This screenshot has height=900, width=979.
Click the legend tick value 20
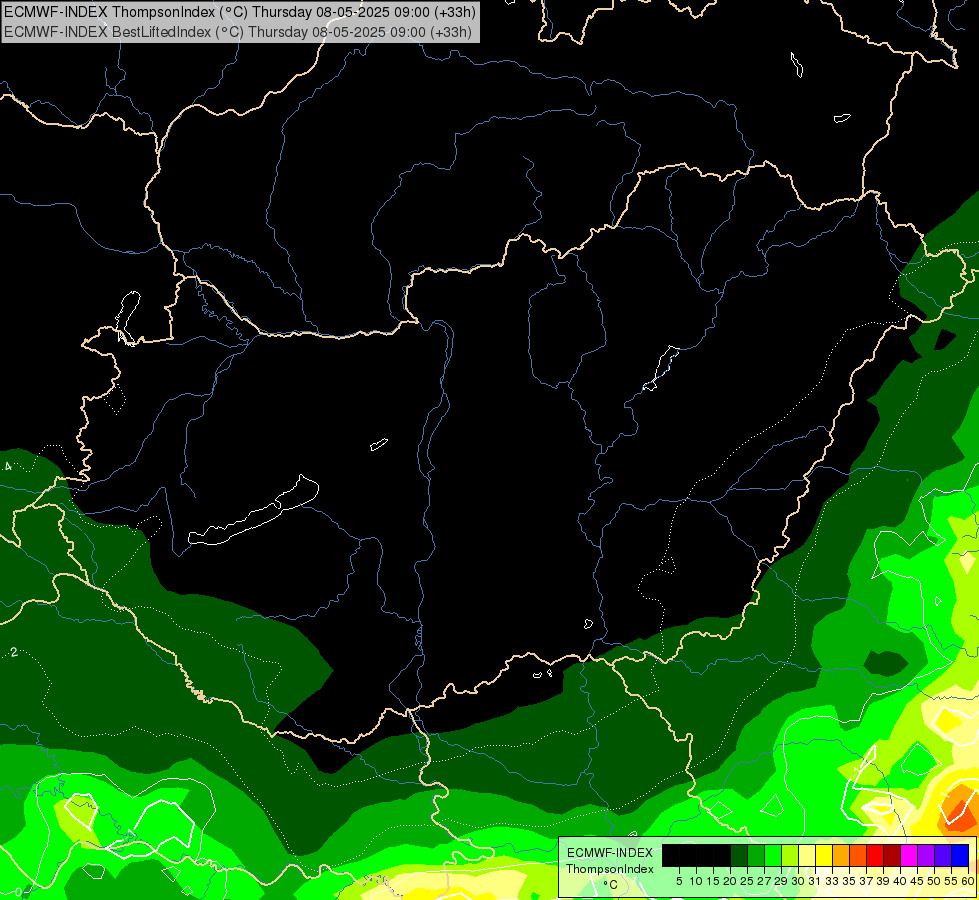pos(730,881)
